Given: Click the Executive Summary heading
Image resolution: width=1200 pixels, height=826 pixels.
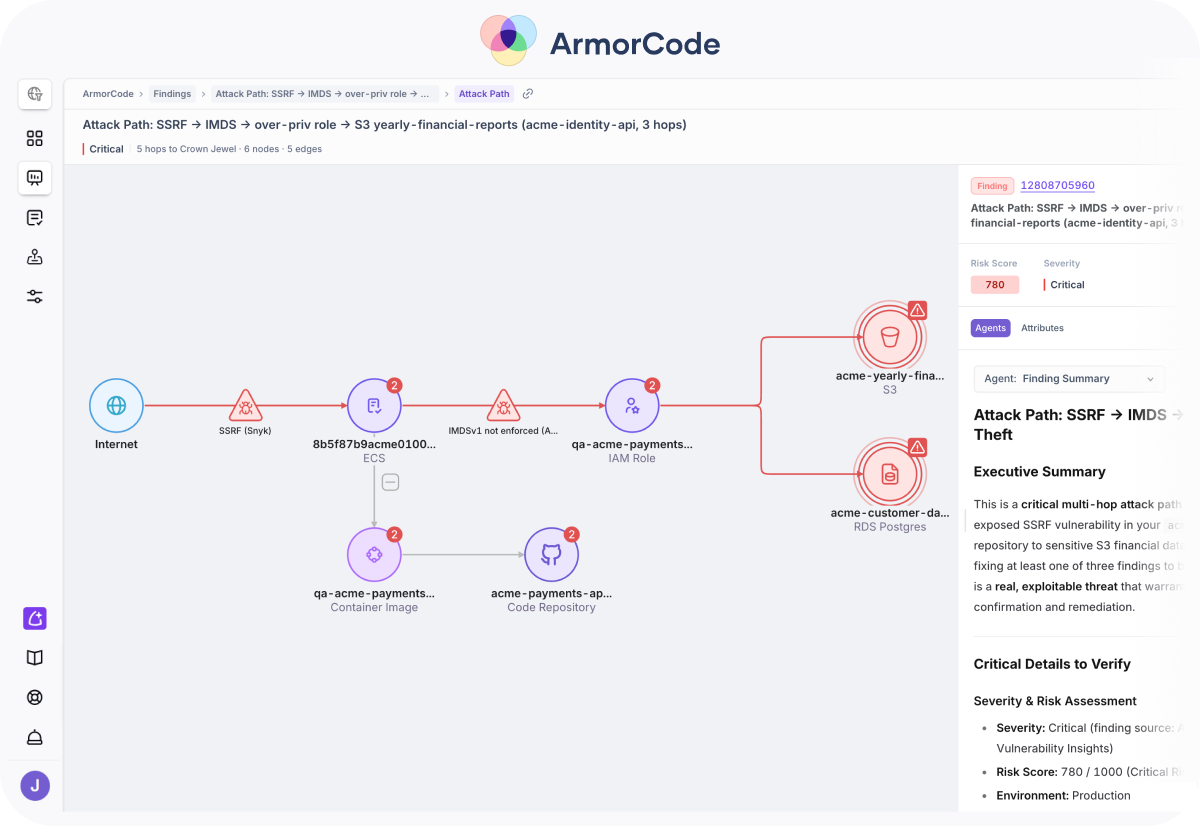Looking at the screenshot, I should tap(1040, 472).
